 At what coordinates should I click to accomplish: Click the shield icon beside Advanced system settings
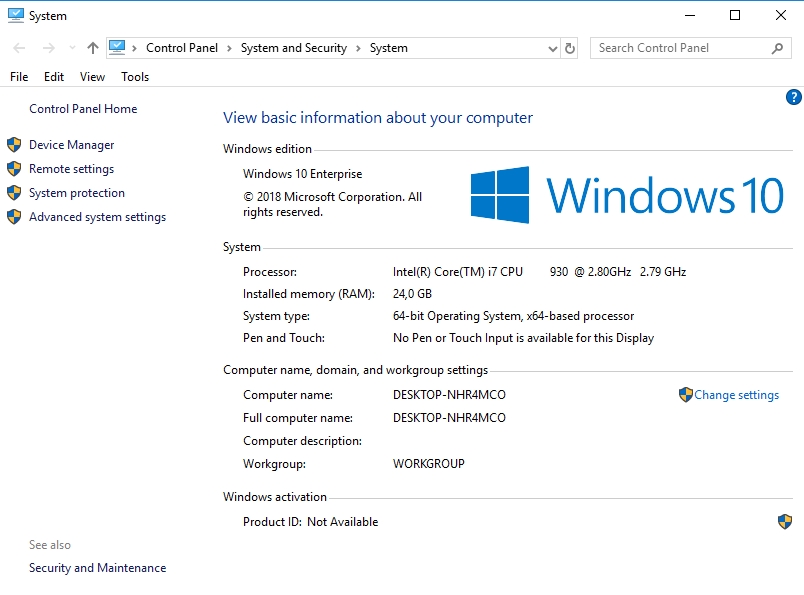point(14,216)
